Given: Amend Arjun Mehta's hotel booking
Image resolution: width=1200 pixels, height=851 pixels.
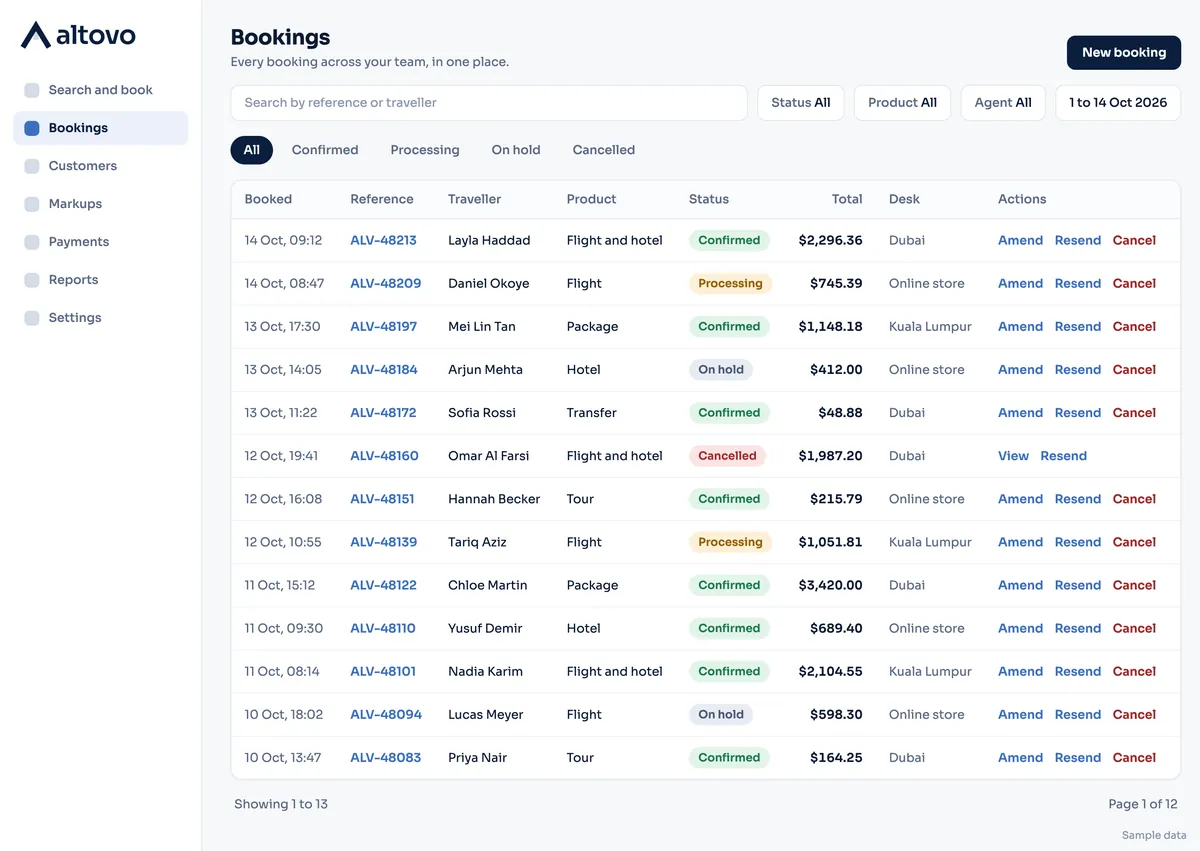Looking at the screenshot, I should pos(1020,369).
